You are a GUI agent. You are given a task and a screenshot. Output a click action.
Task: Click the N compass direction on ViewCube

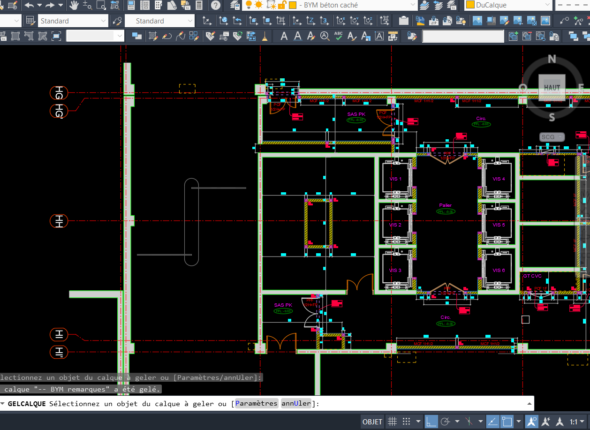point(552,59)
